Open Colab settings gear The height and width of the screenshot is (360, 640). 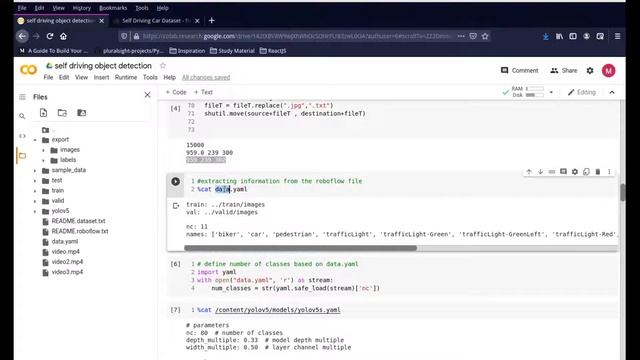[x=590, y=71]
